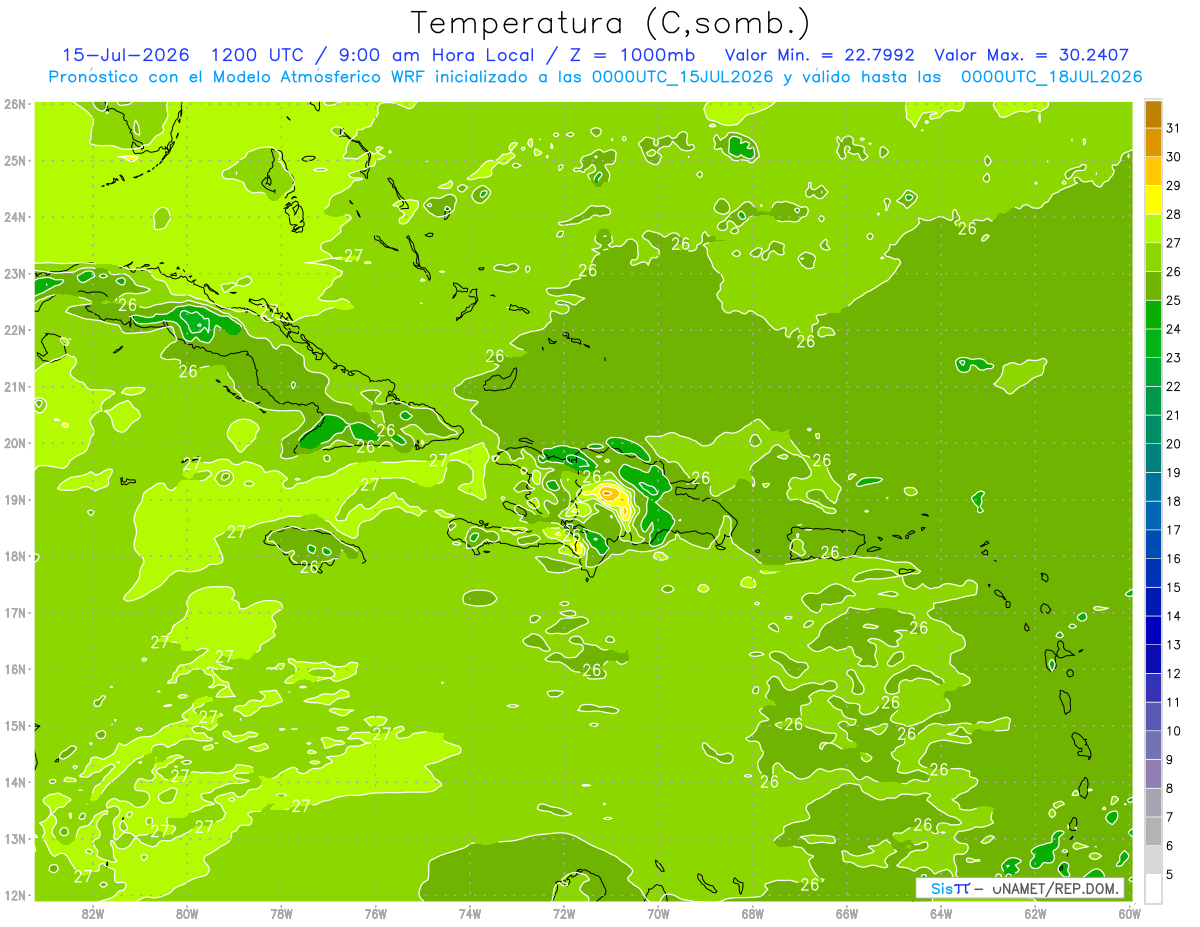The height and width of the screenshot is (927, 1200).
Task: Pick the colorbar swatch between 26 and 27
Action: 1154,258
